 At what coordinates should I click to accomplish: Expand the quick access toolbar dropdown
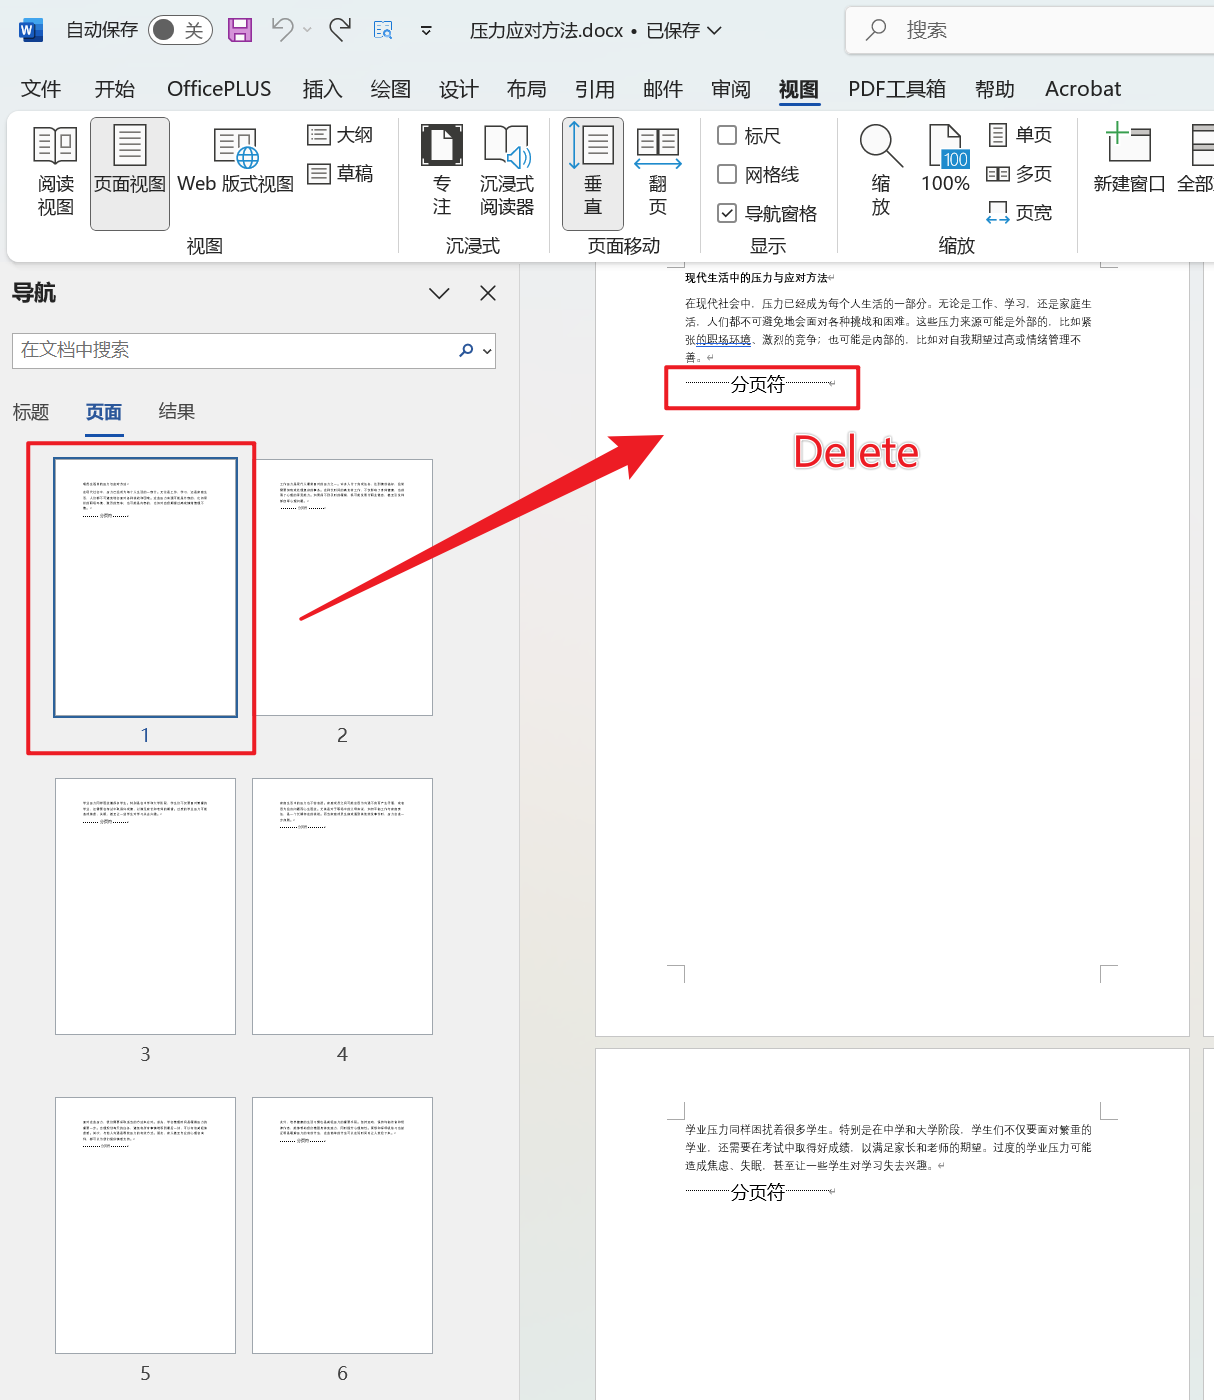(426, 30)
